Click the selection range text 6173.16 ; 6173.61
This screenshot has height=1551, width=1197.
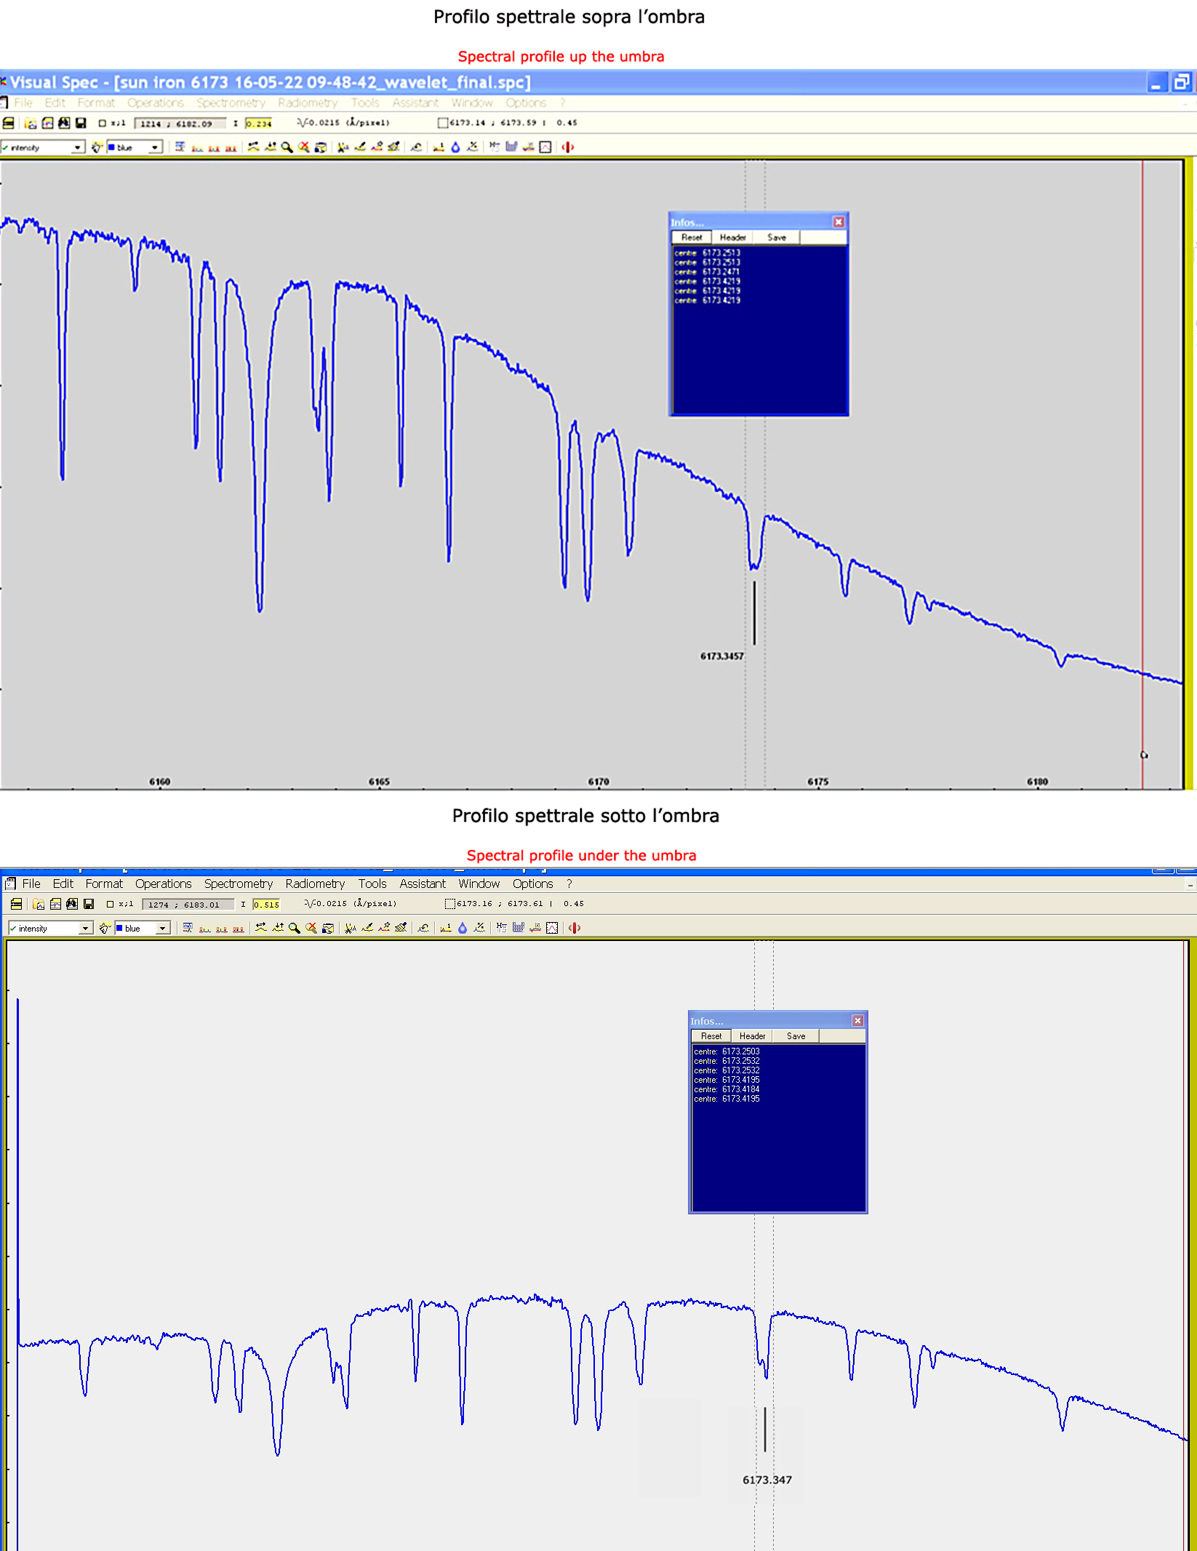coord(500,904)
